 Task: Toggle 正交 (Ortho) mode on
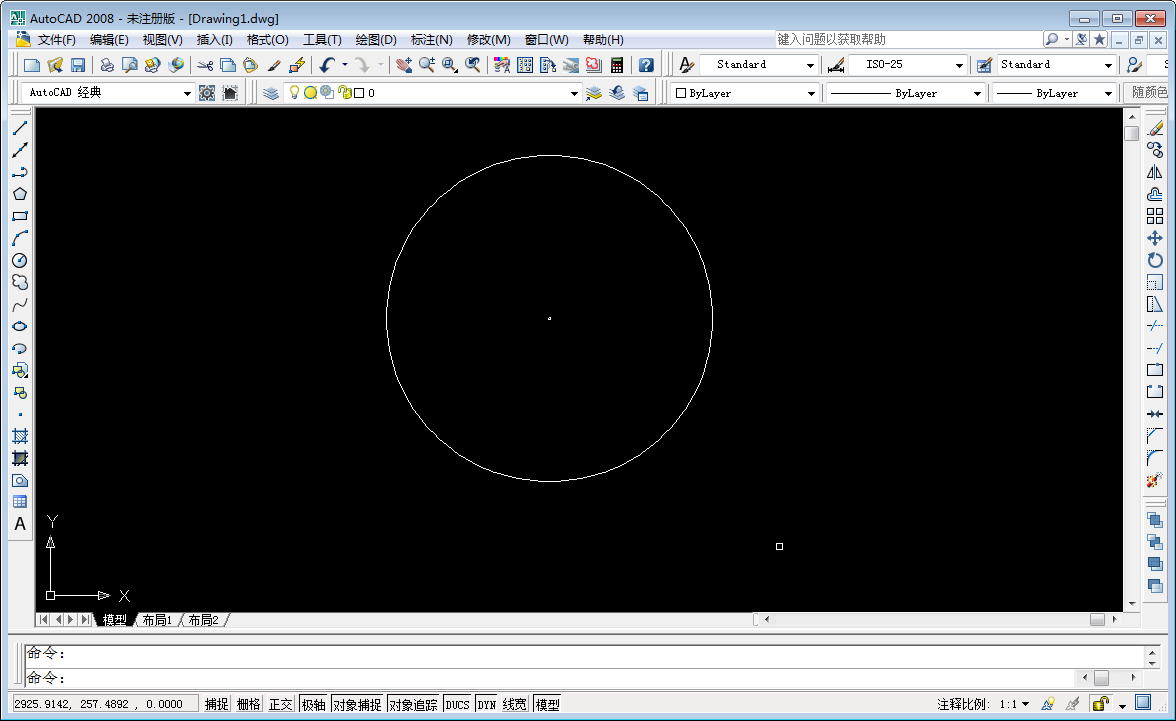click(x=280, y=703)
